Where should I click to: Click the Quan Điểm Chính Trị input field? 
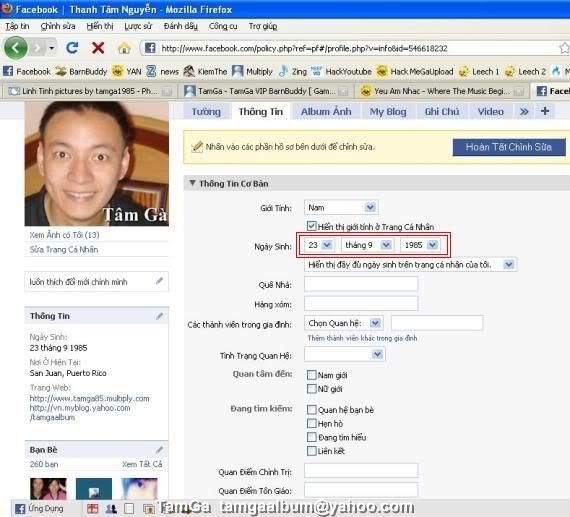[361, 470]
